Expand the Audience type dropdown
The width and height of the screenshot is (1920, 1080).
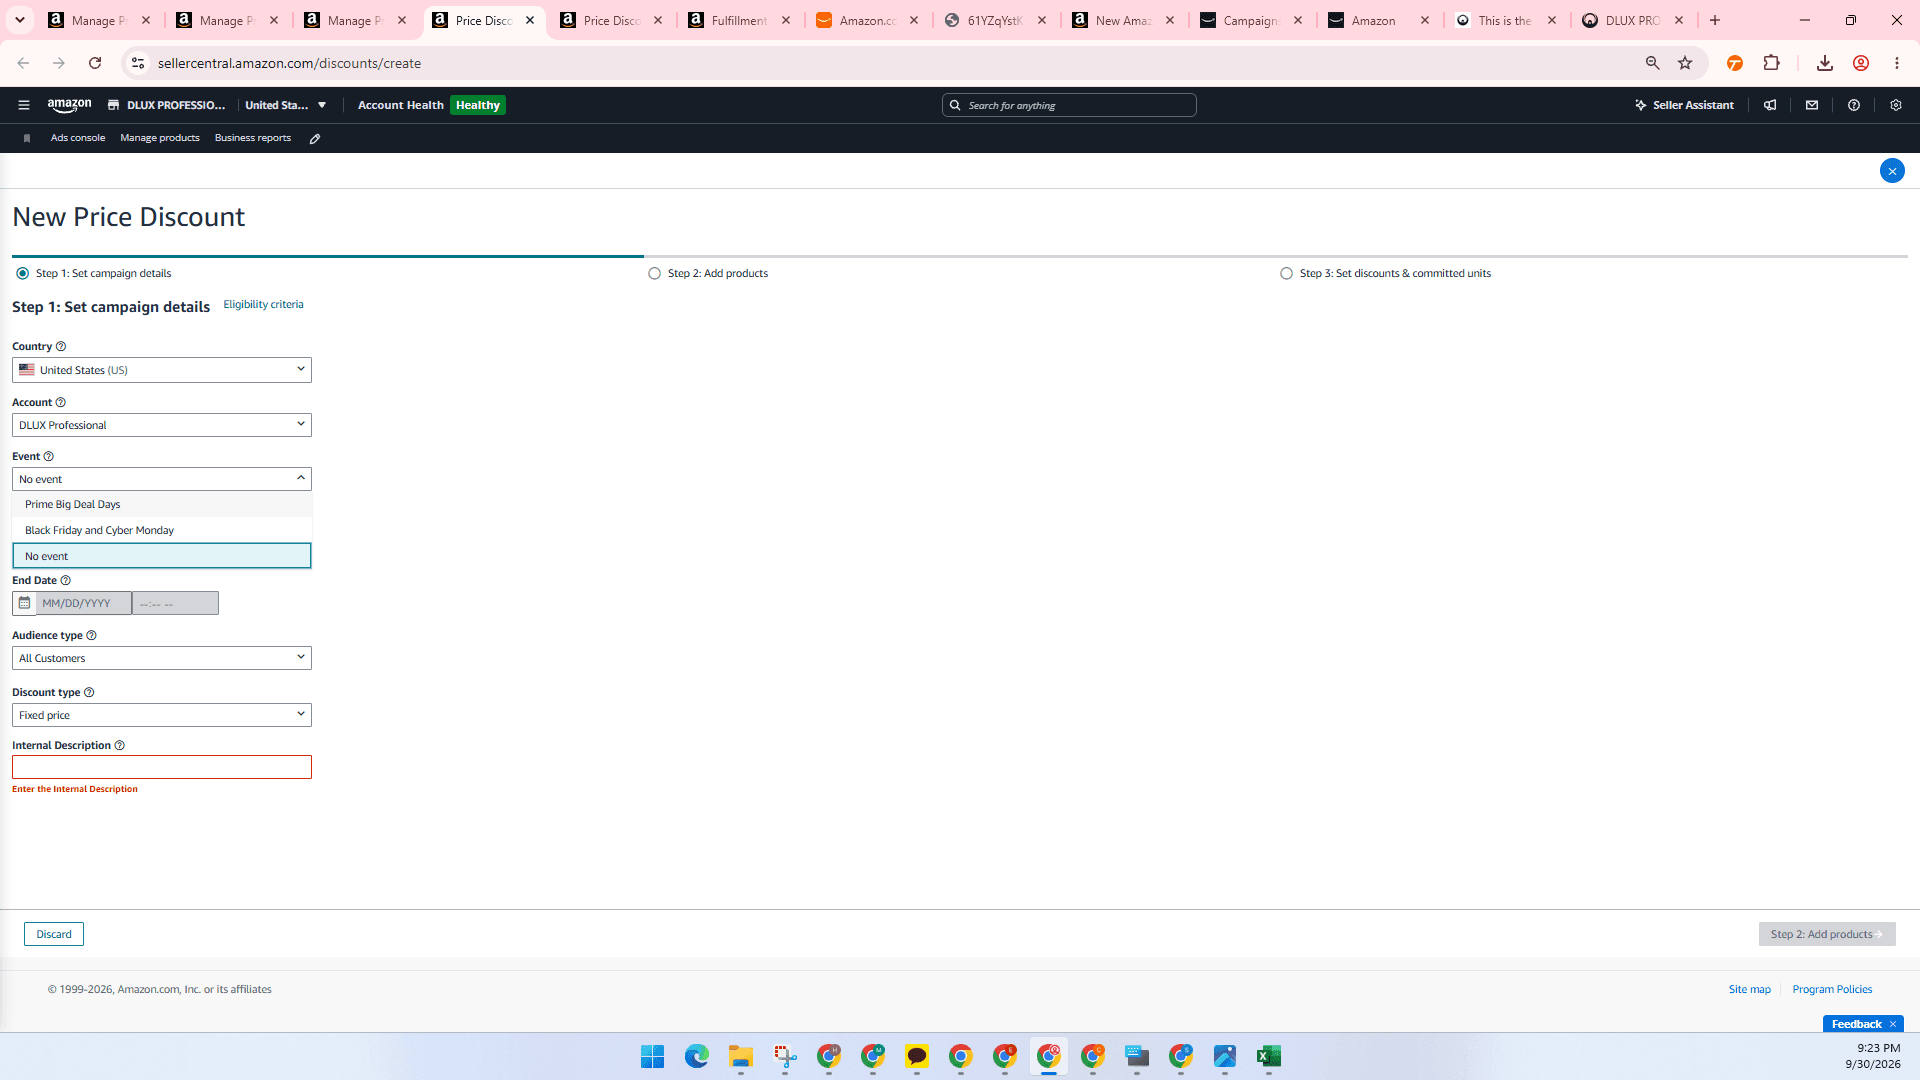tap(162, 658)
